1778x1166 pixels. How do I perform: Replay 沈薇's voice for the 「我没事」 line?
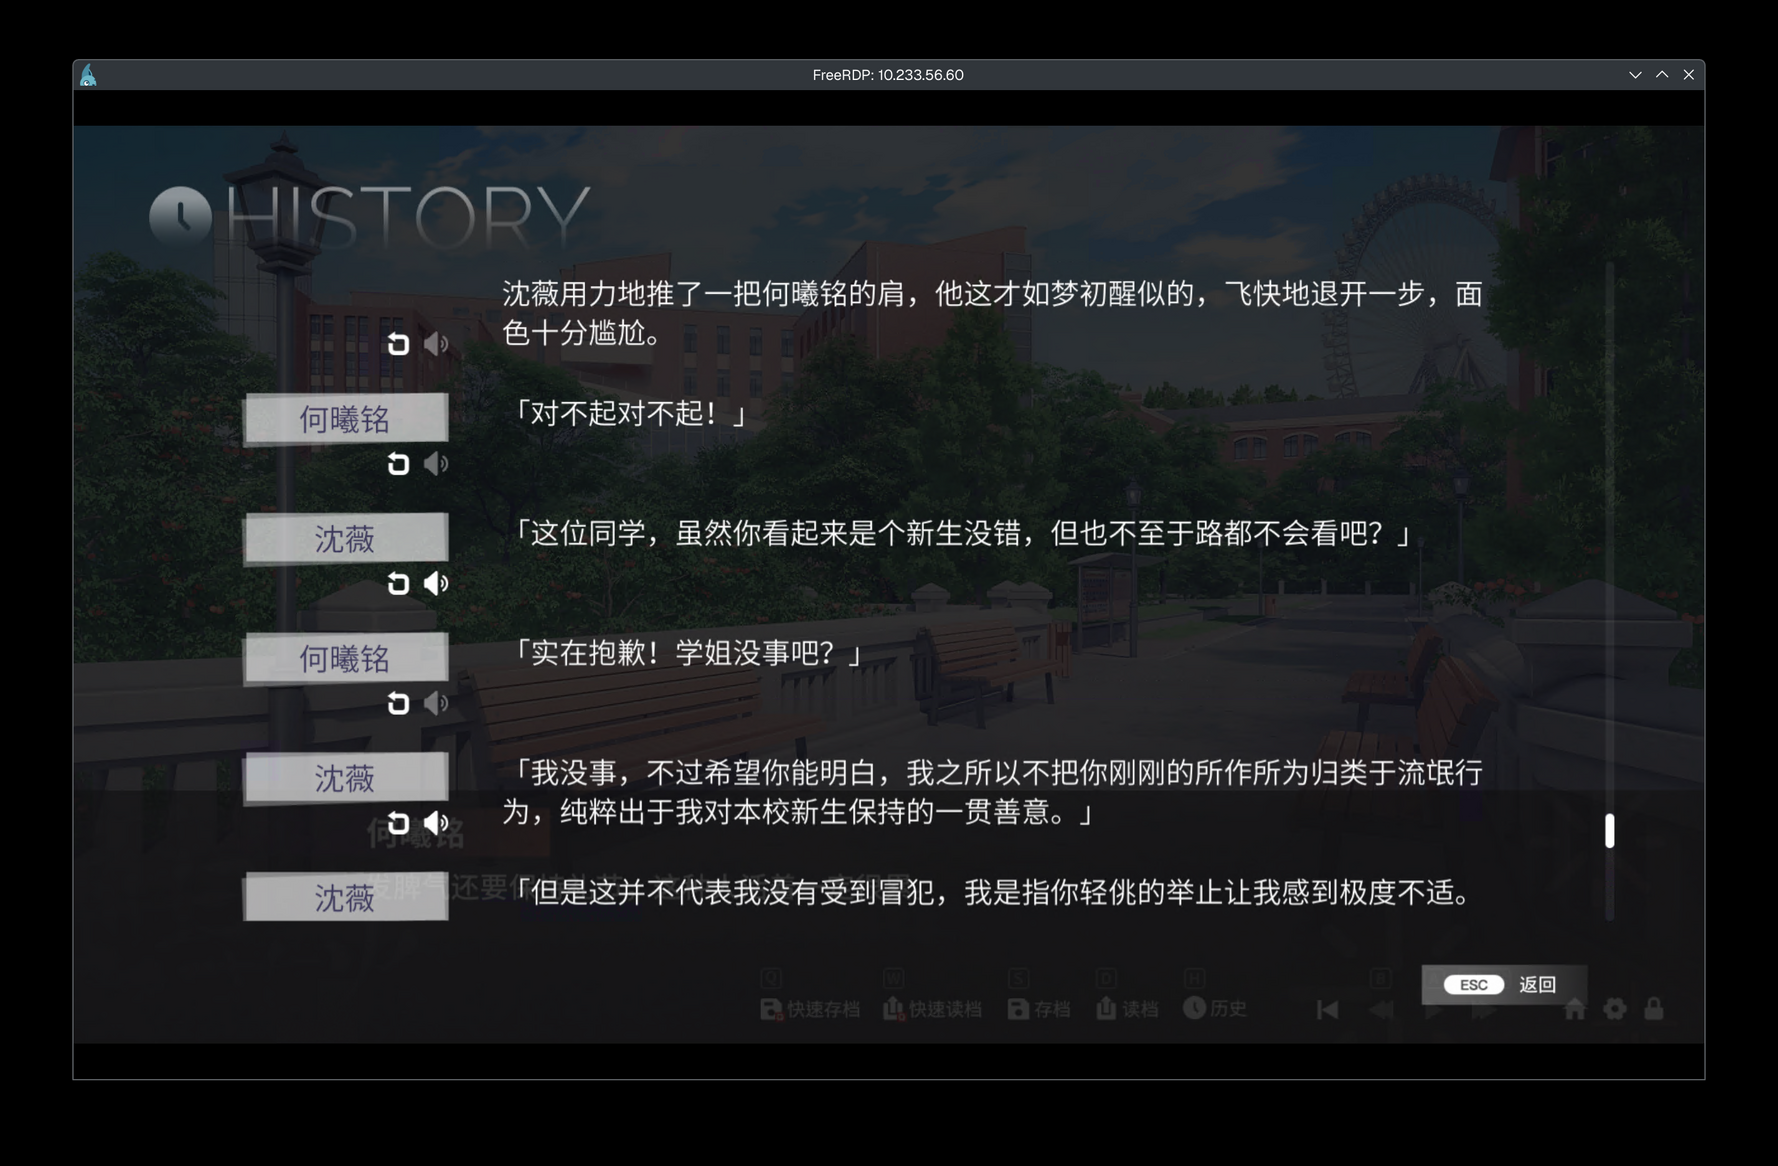pyautogui.click(x=436, y=823)
